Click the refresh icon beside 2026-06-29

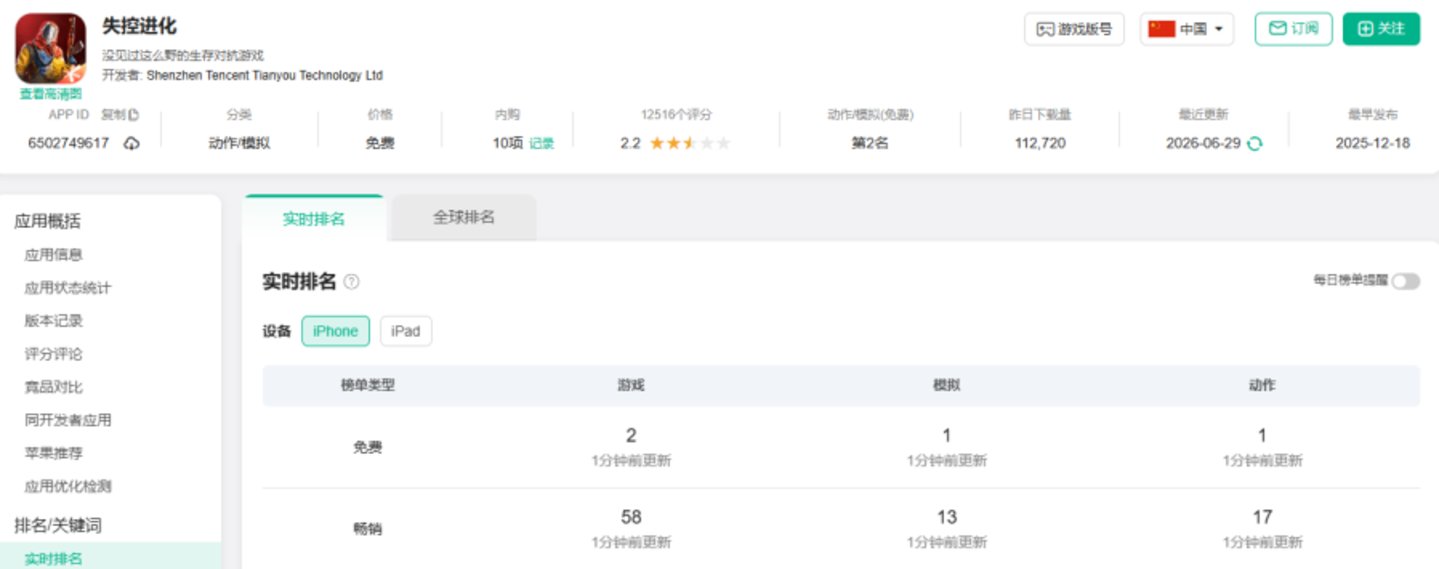click(1255, 143)
